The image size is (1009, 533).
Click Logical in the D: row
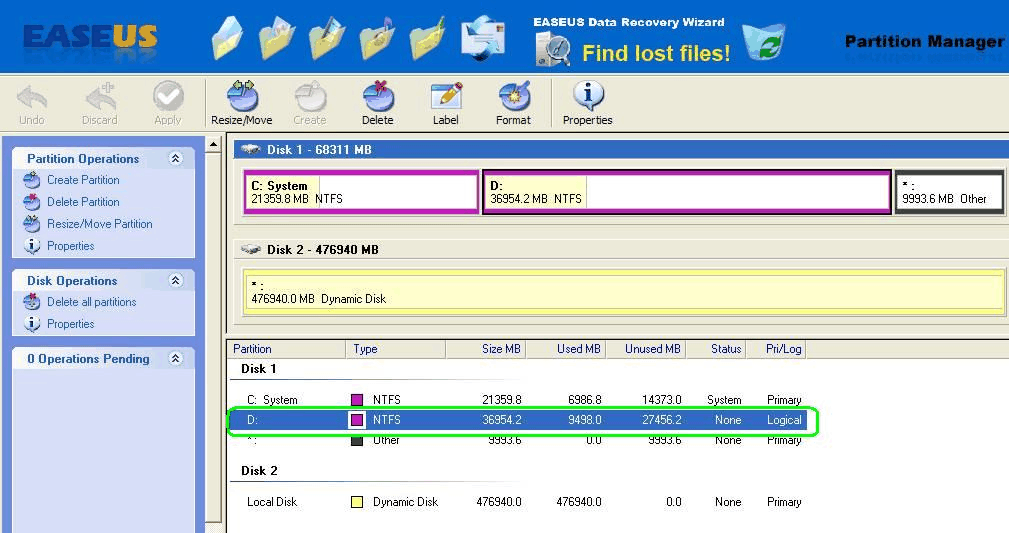click(784, 420)
